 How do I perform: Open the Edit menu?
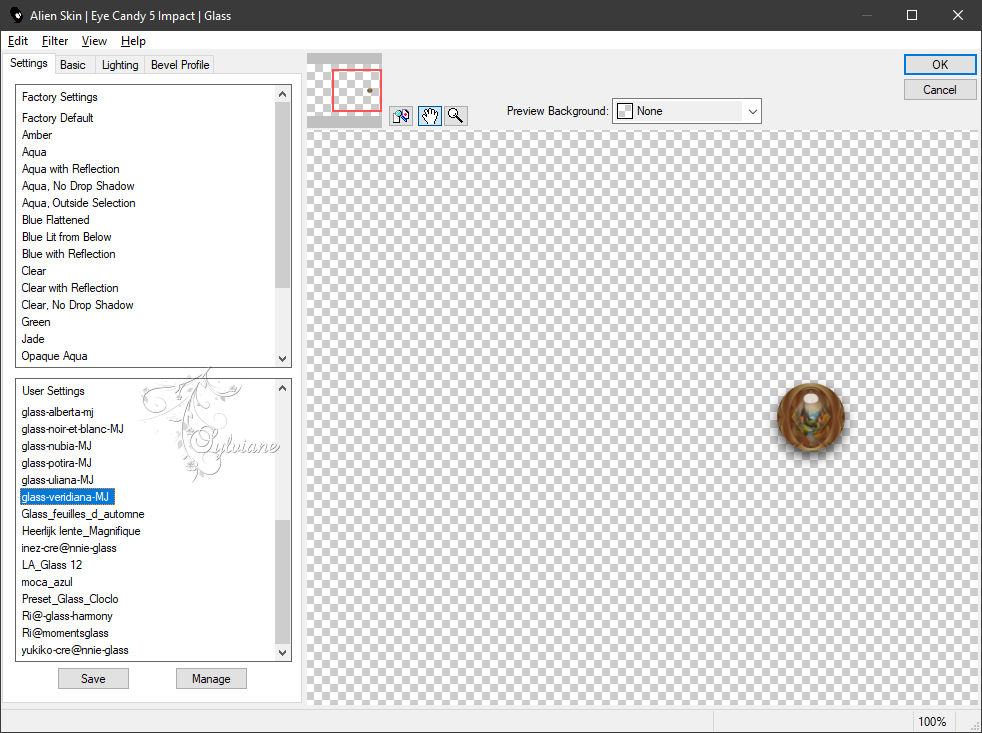click(x=18, y=41)
